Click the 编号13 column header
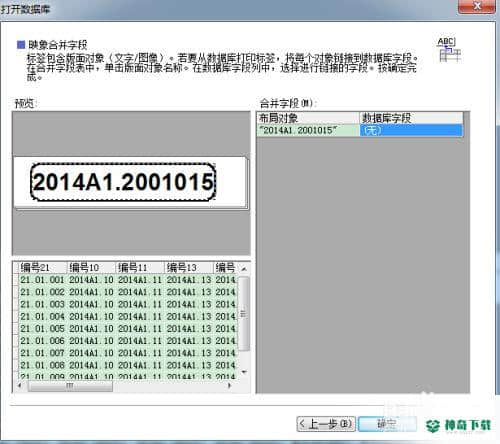500x444 pixels. coord(189,268)
